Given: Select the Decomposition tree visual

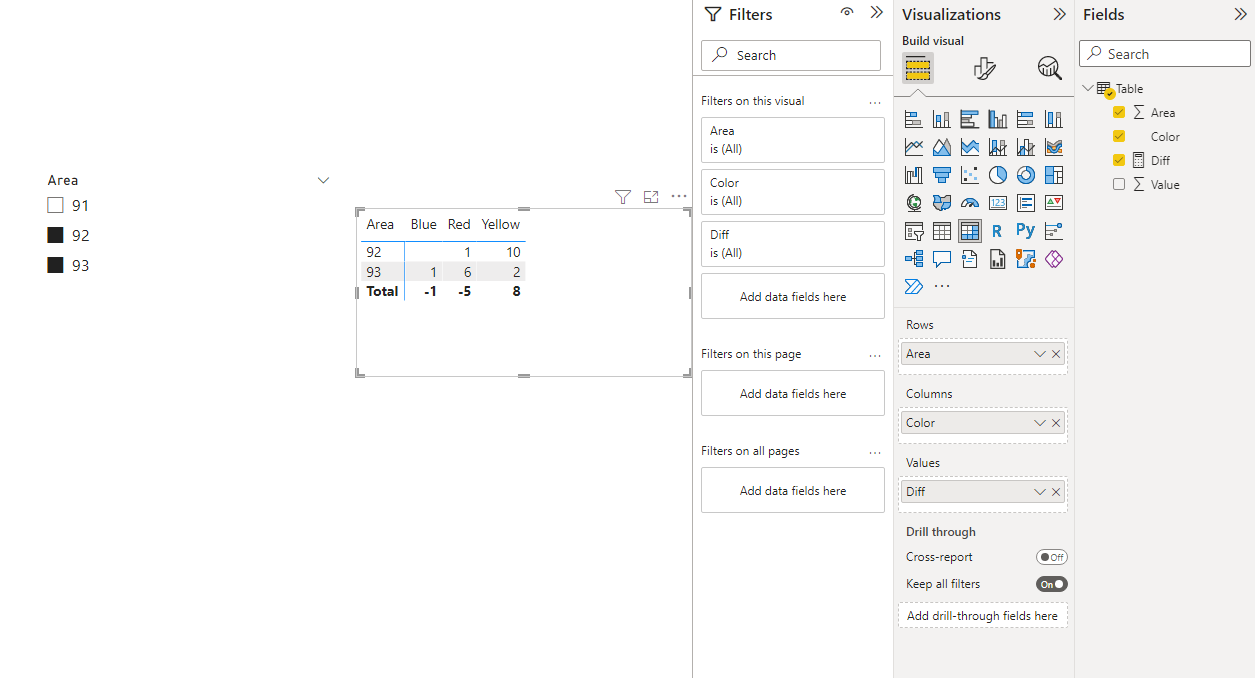Looking at the screenshot, I should [913, 259].
